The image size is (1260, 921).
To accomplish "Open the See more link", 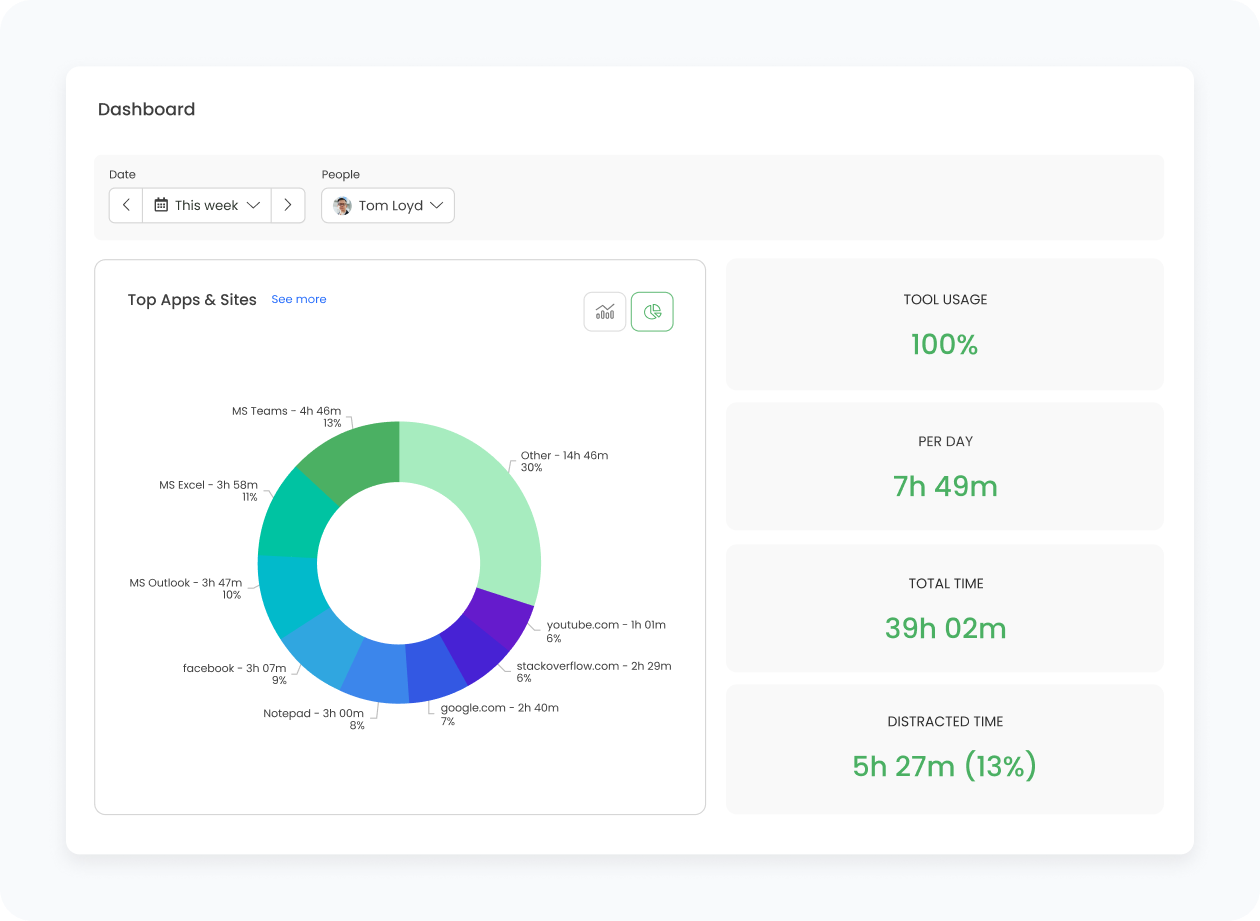I will pyautogui.click(x=298, y=299).
